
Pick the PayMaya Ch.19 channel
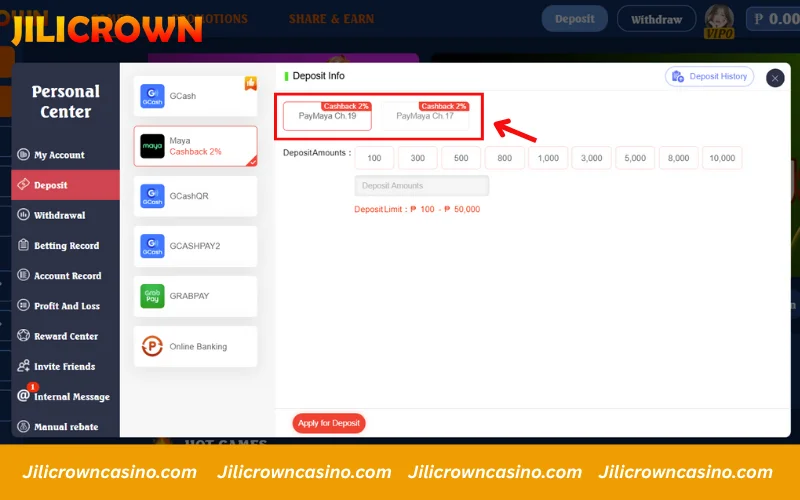[x=327, y=116]
